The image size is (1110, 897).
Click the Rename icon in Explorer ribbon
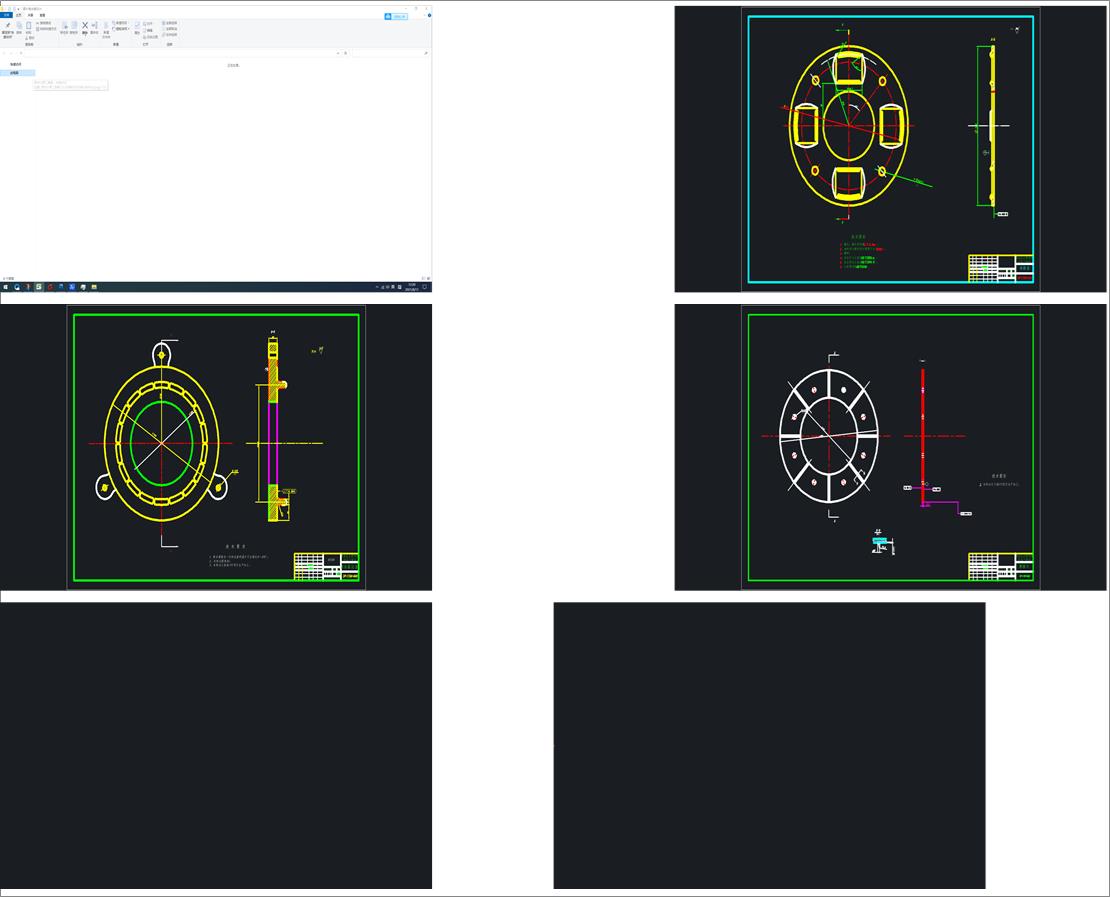click(x=94, y=28)
